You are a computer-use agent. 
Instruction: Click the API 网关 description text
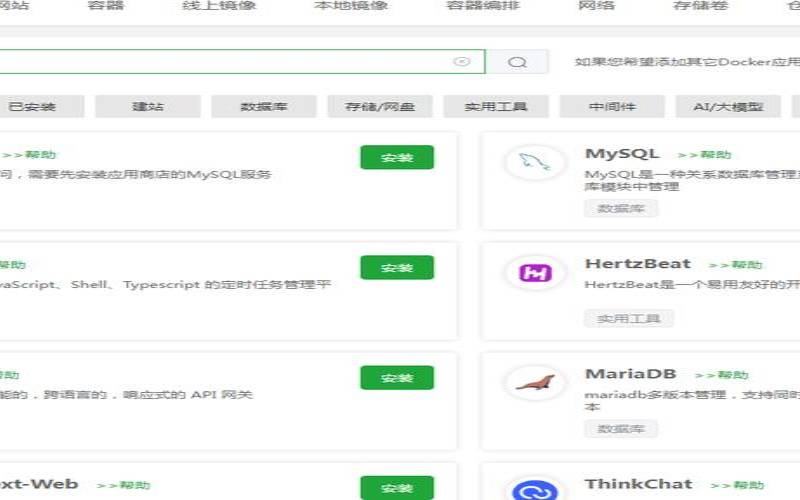click(126, 394)
